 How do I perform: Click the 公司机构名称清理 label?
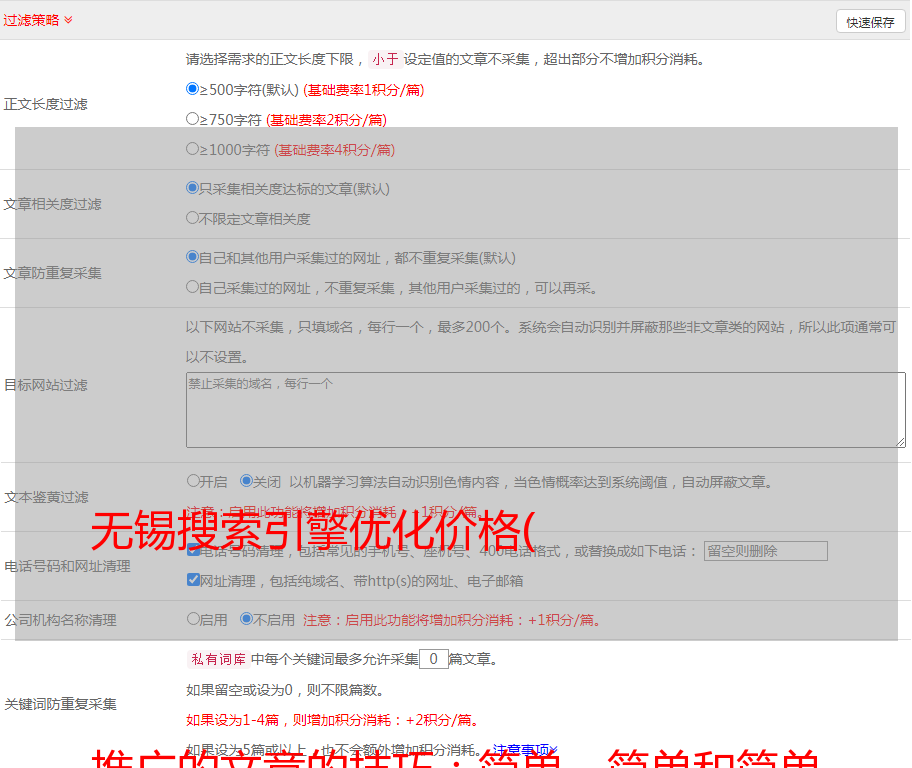point(60,620)
